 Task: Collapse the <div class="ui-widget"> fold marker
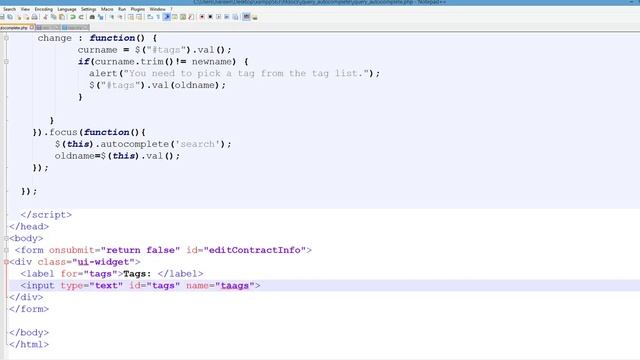(x=6, y=262)
